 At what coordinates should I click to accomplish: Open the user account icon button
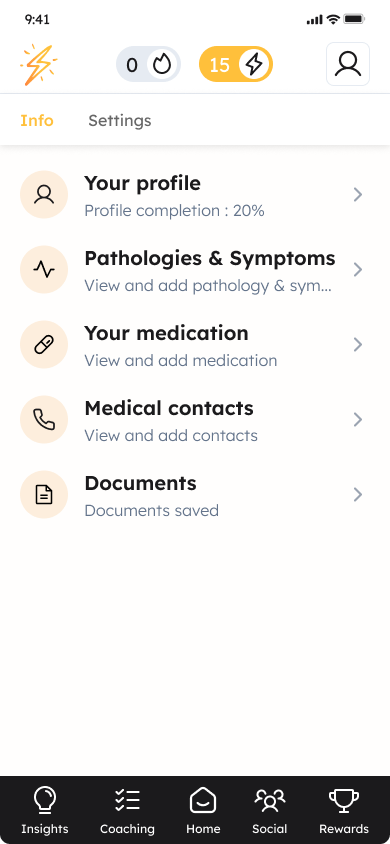[x=348, y=64]
